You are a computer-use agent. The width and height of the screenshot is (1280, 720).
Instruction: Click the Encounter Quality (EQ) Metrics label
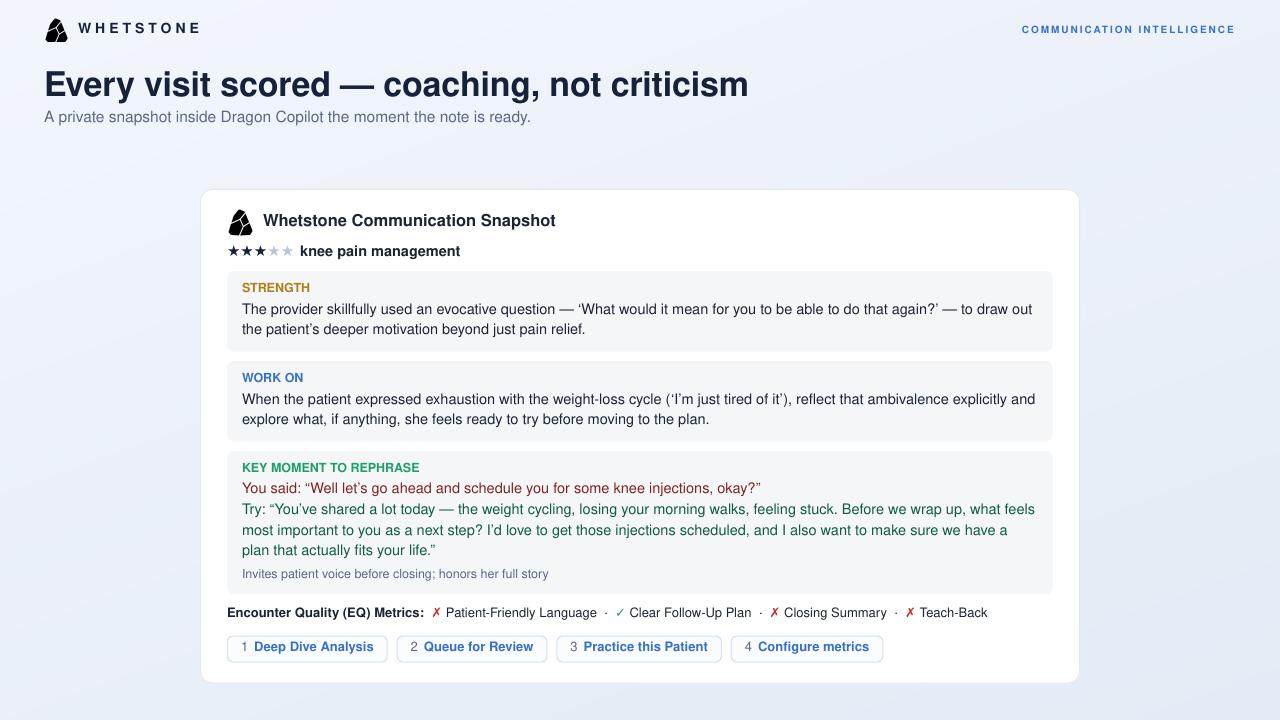tap(326, 612)
